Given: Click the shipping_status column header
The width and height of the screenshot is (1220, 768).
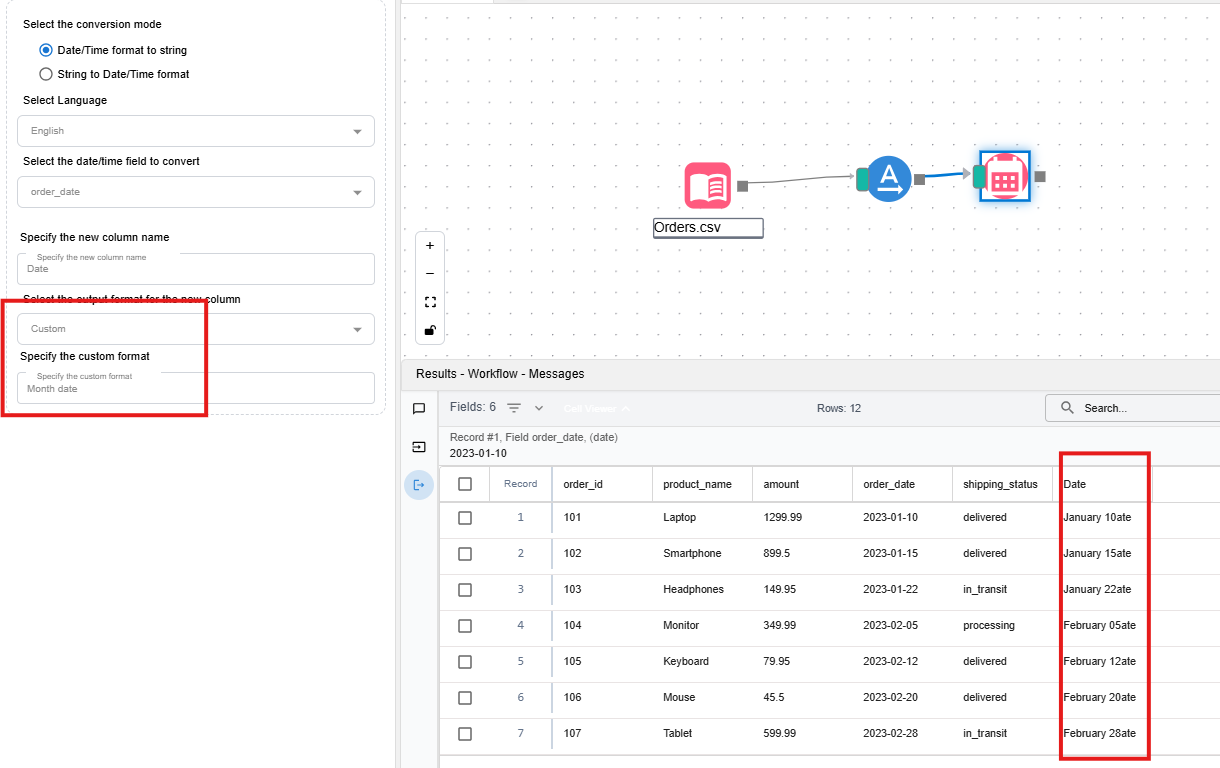Looking at the screenshot, I should [1000, 484].
